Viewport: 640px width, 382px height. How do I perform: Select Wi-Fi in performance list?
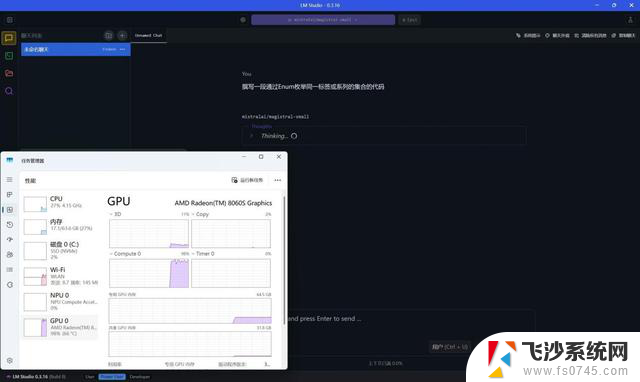click(x=60, y=276)
